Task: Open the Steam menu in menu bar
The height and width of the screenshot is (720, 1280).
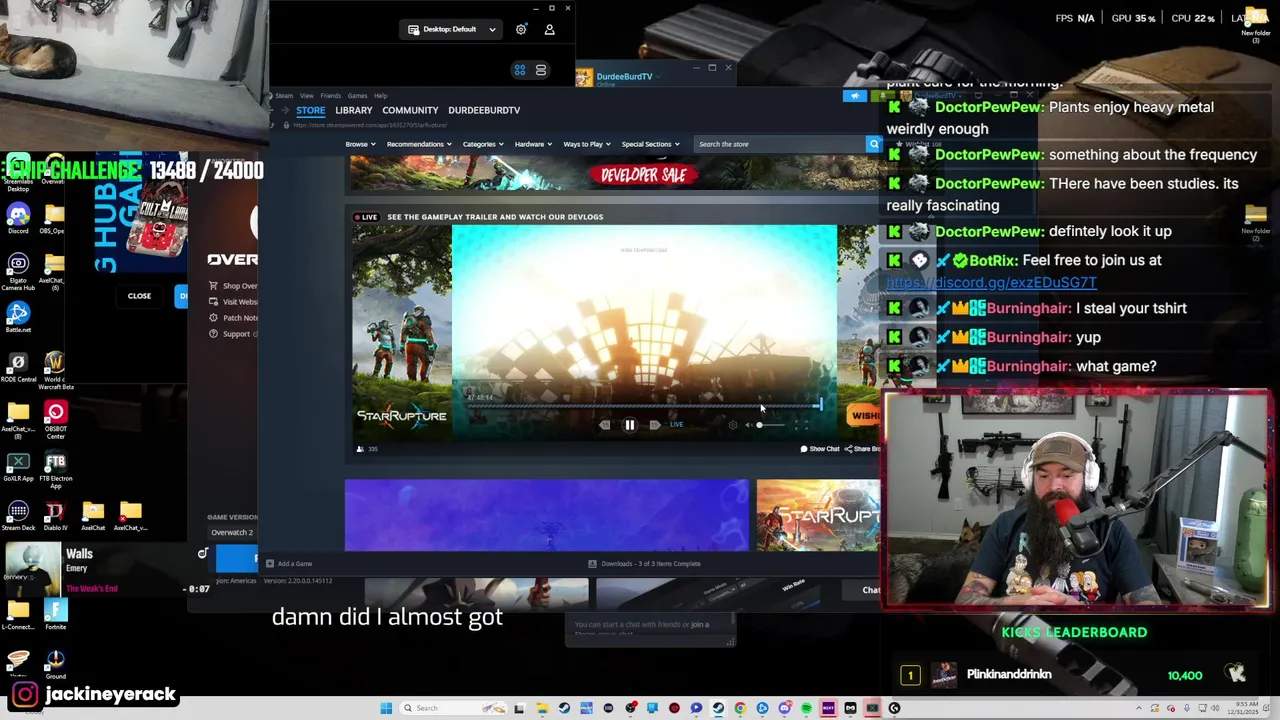Action: click(x=284, y=96)
